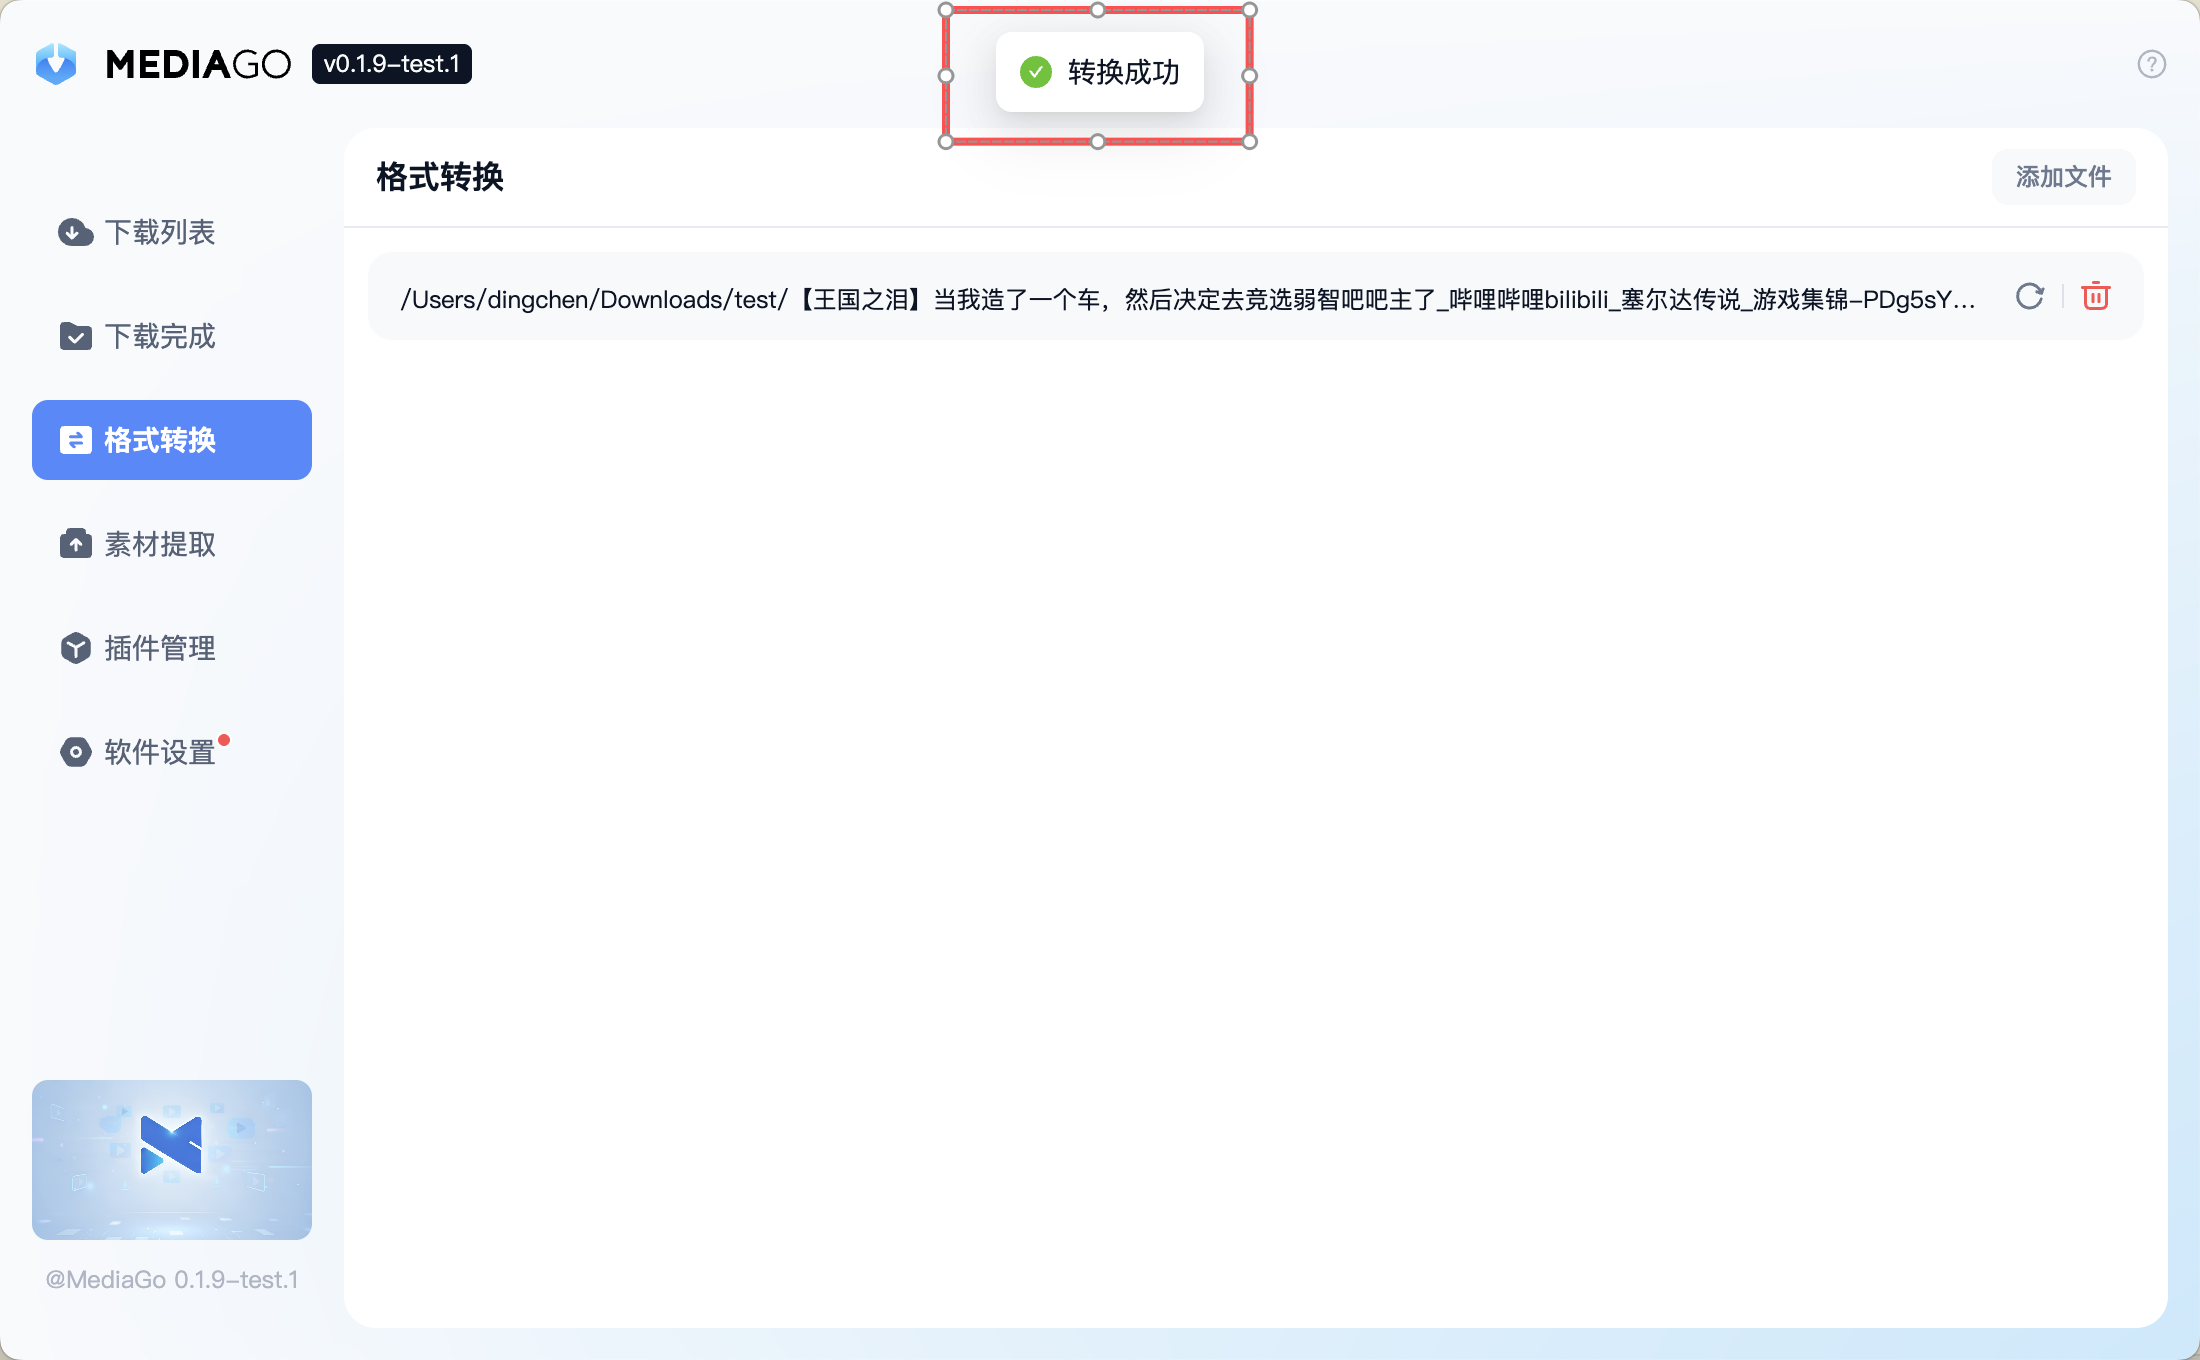Image resolution: width=2200 pixels, height=1360 pixels.
Task: Click the promotional banner thumbnail in sidebar
Action: point(172,1159)
